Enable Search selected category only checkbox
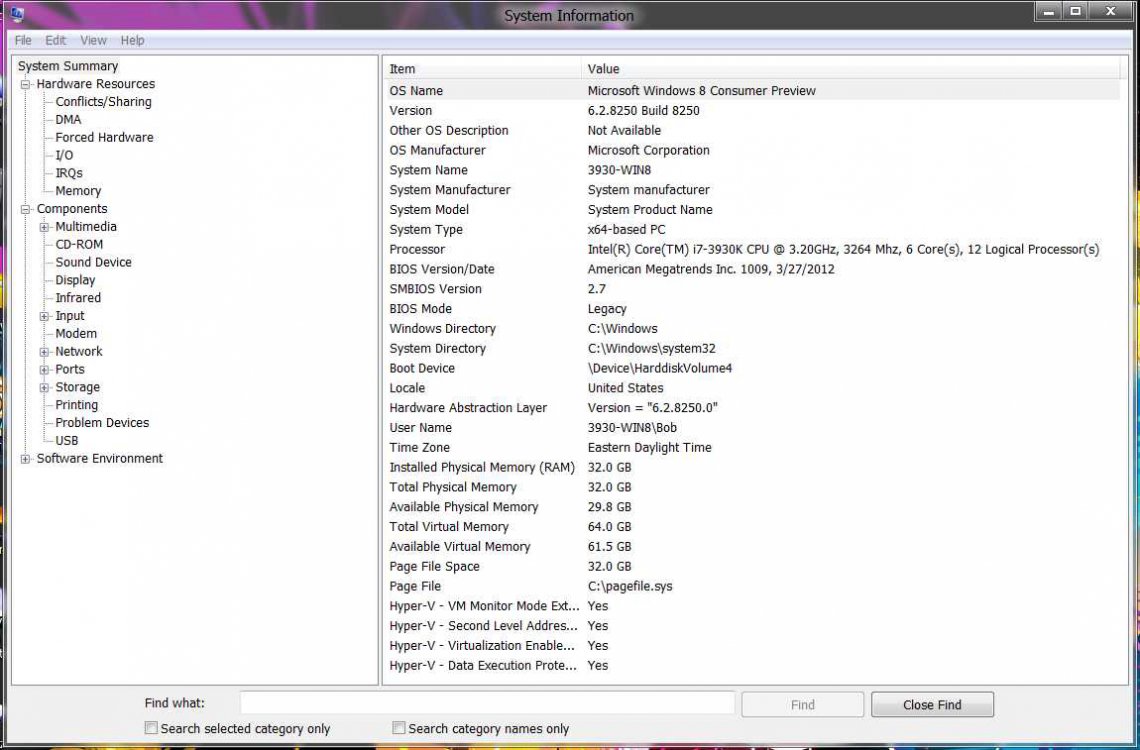This screenshot has height=750, width=1140. point(151,727)
